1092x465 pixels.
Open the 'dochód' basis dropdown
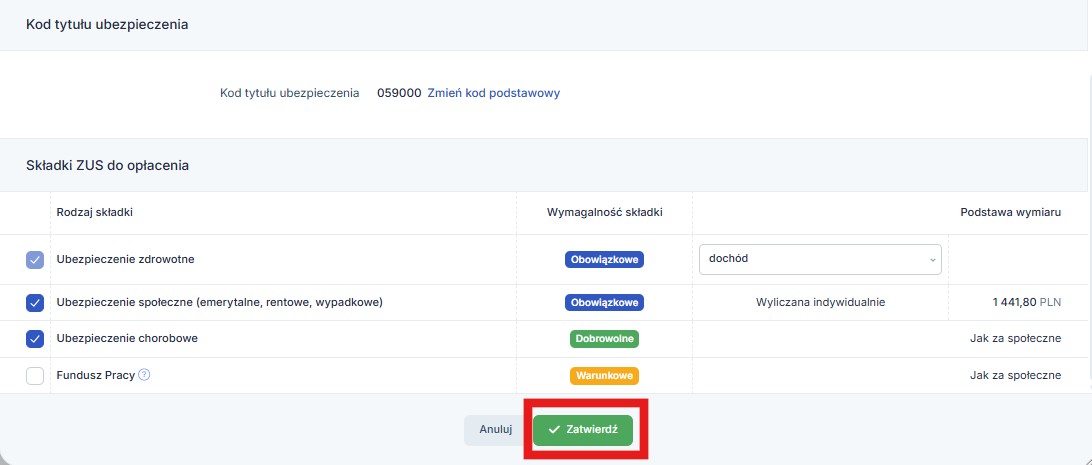[x=819, y=259]
